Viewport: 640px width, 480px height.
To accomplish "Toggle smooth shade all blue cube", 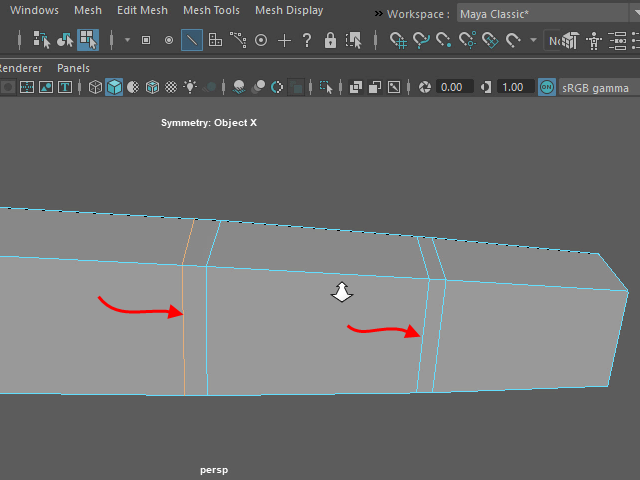I will tap(115, 87).
